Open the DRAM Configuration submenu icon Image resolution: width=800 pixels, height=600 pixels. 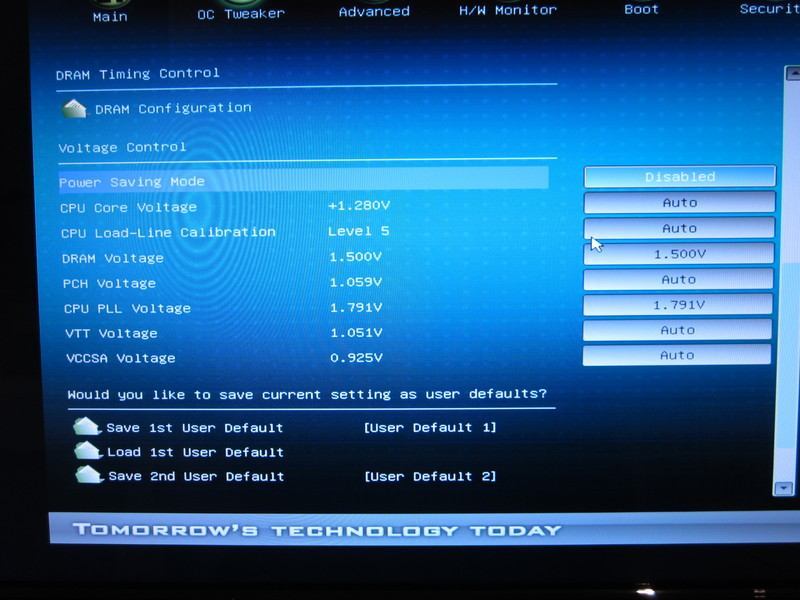(74, 109)
